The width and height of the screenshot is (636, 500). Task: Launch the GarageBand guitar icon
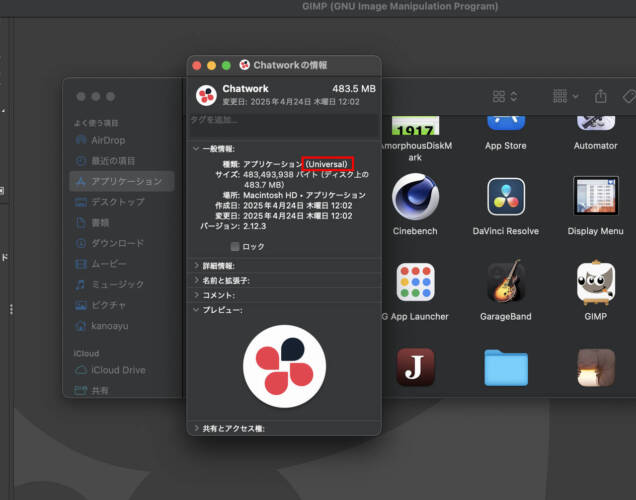(x=506, y=281)
